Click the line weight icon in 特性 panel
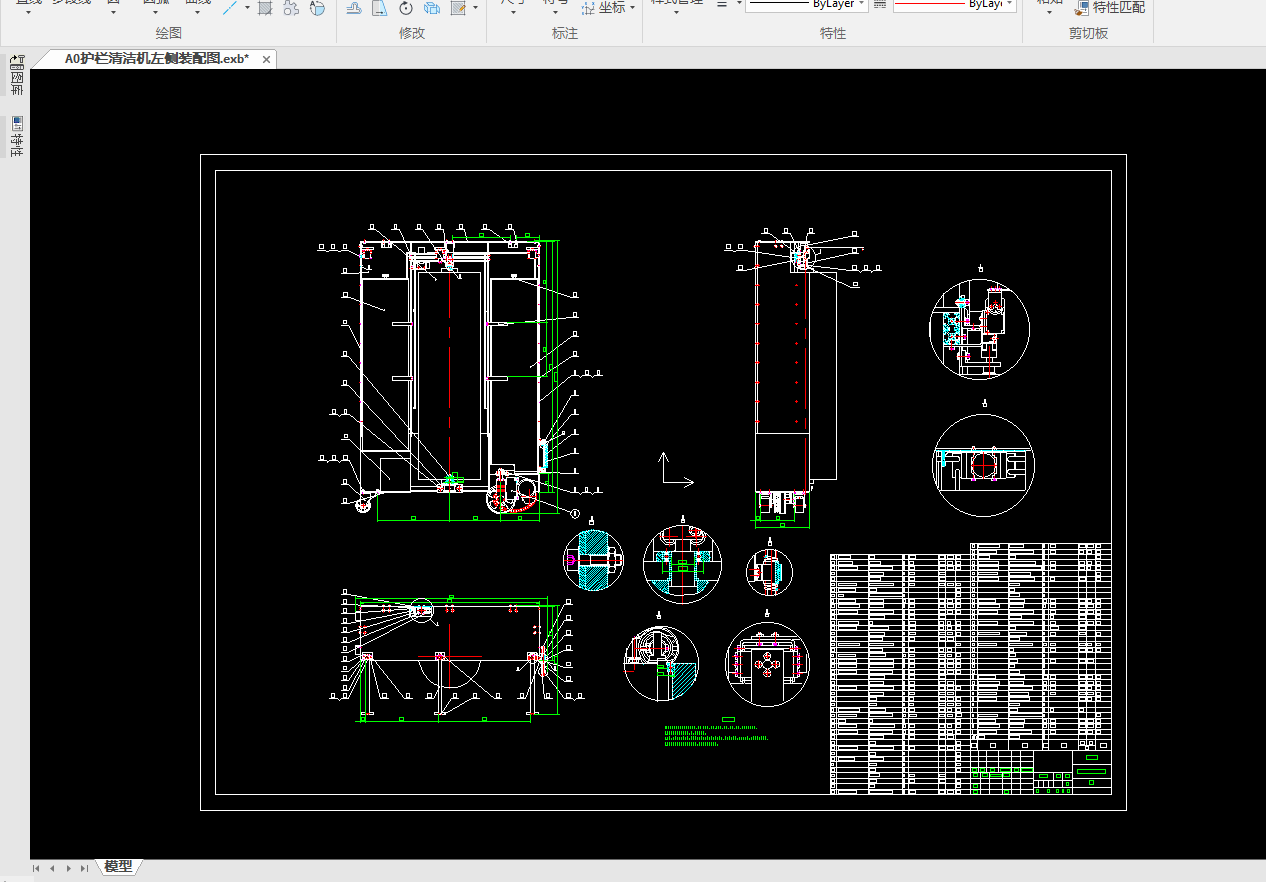1266x882 pixels. (722, 5)
